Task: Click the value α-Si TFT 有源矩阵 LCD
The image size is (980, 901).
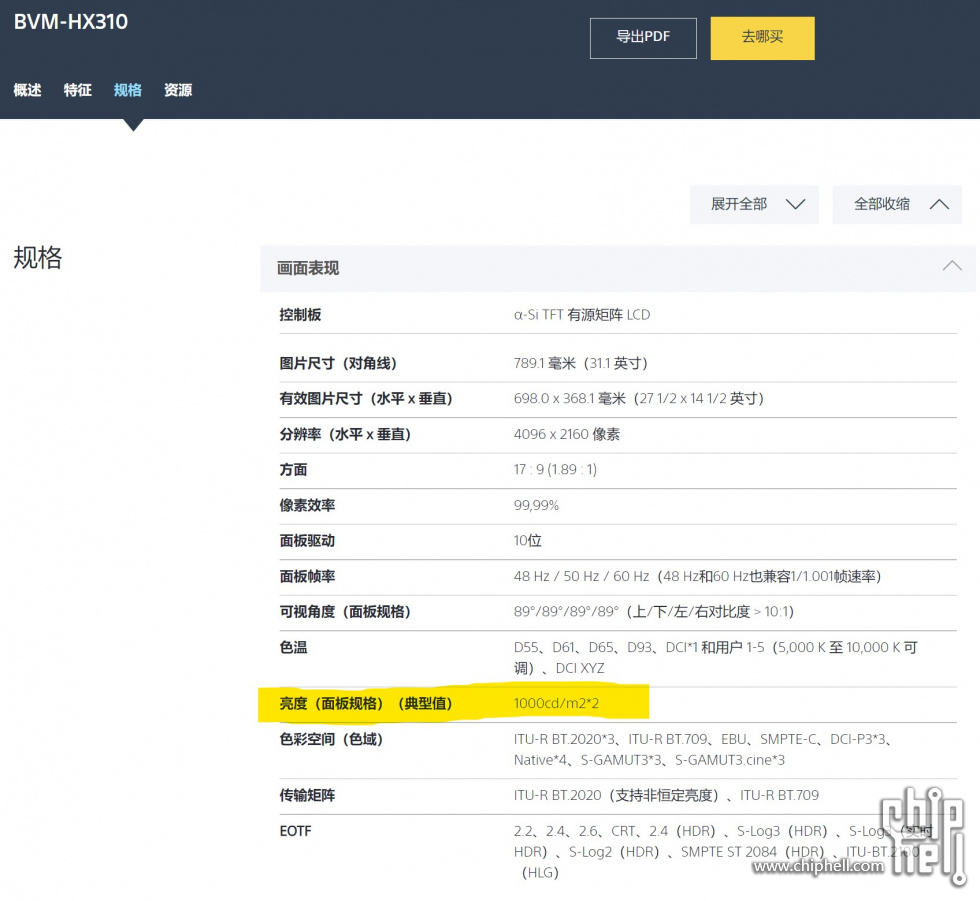Action: (582, 314)
